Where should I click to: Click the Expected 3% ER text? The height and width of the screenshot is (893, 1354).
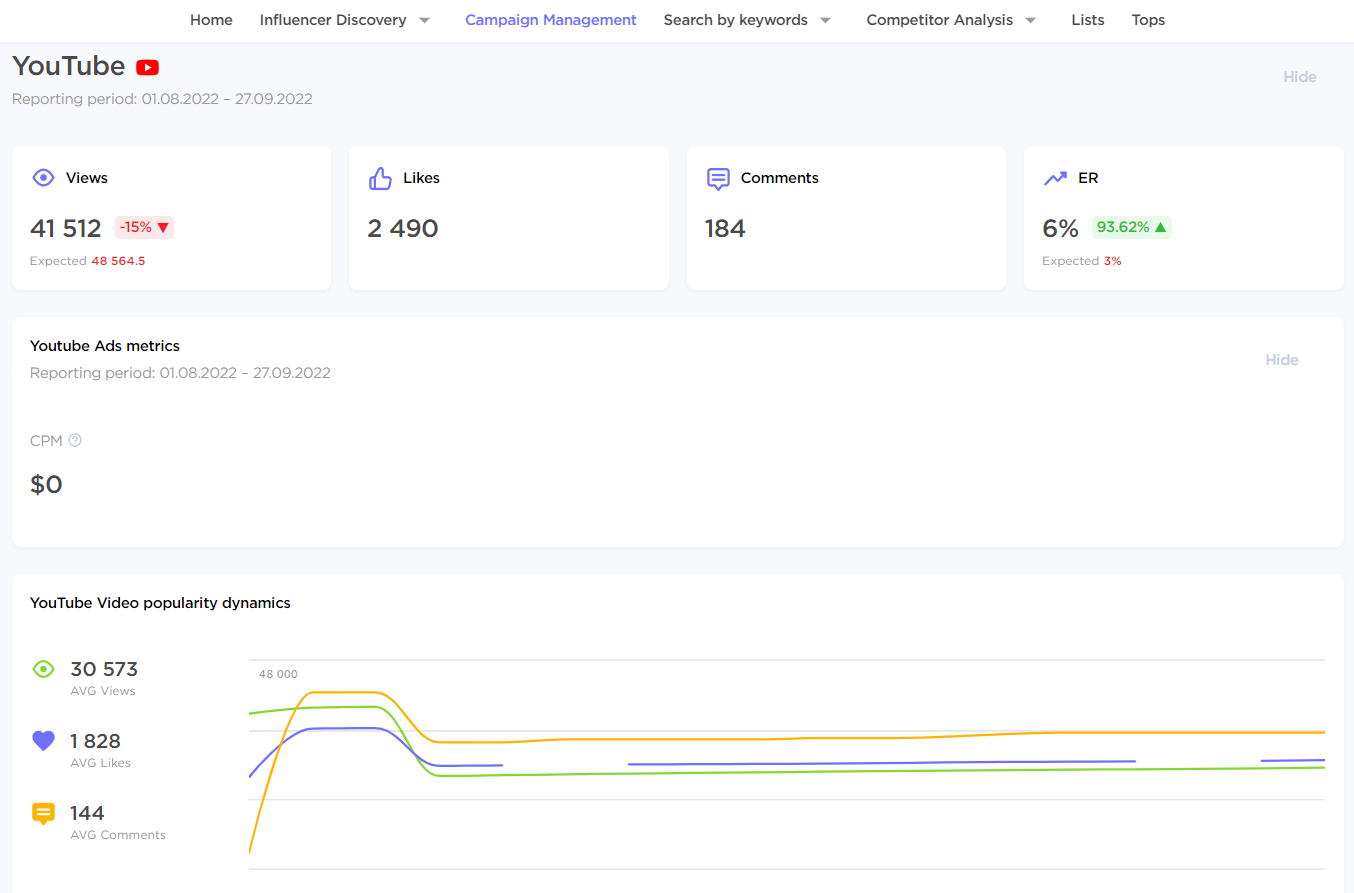1082,261
